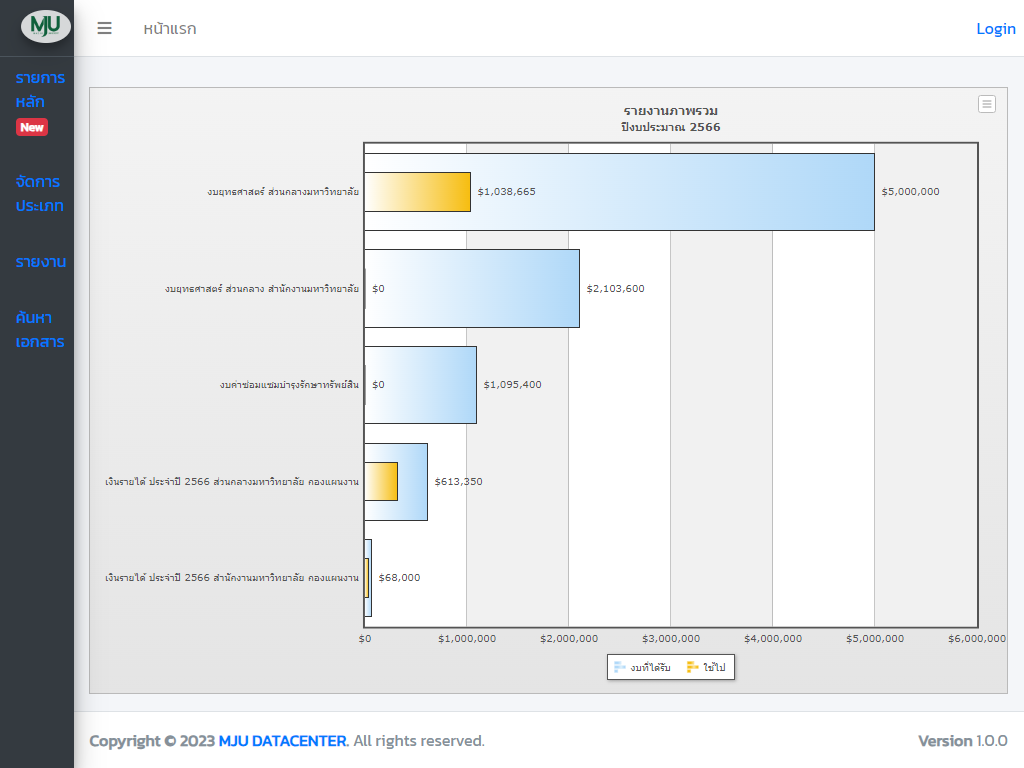Click the red New badge
Screen dimensions: 1024x768
32,127
